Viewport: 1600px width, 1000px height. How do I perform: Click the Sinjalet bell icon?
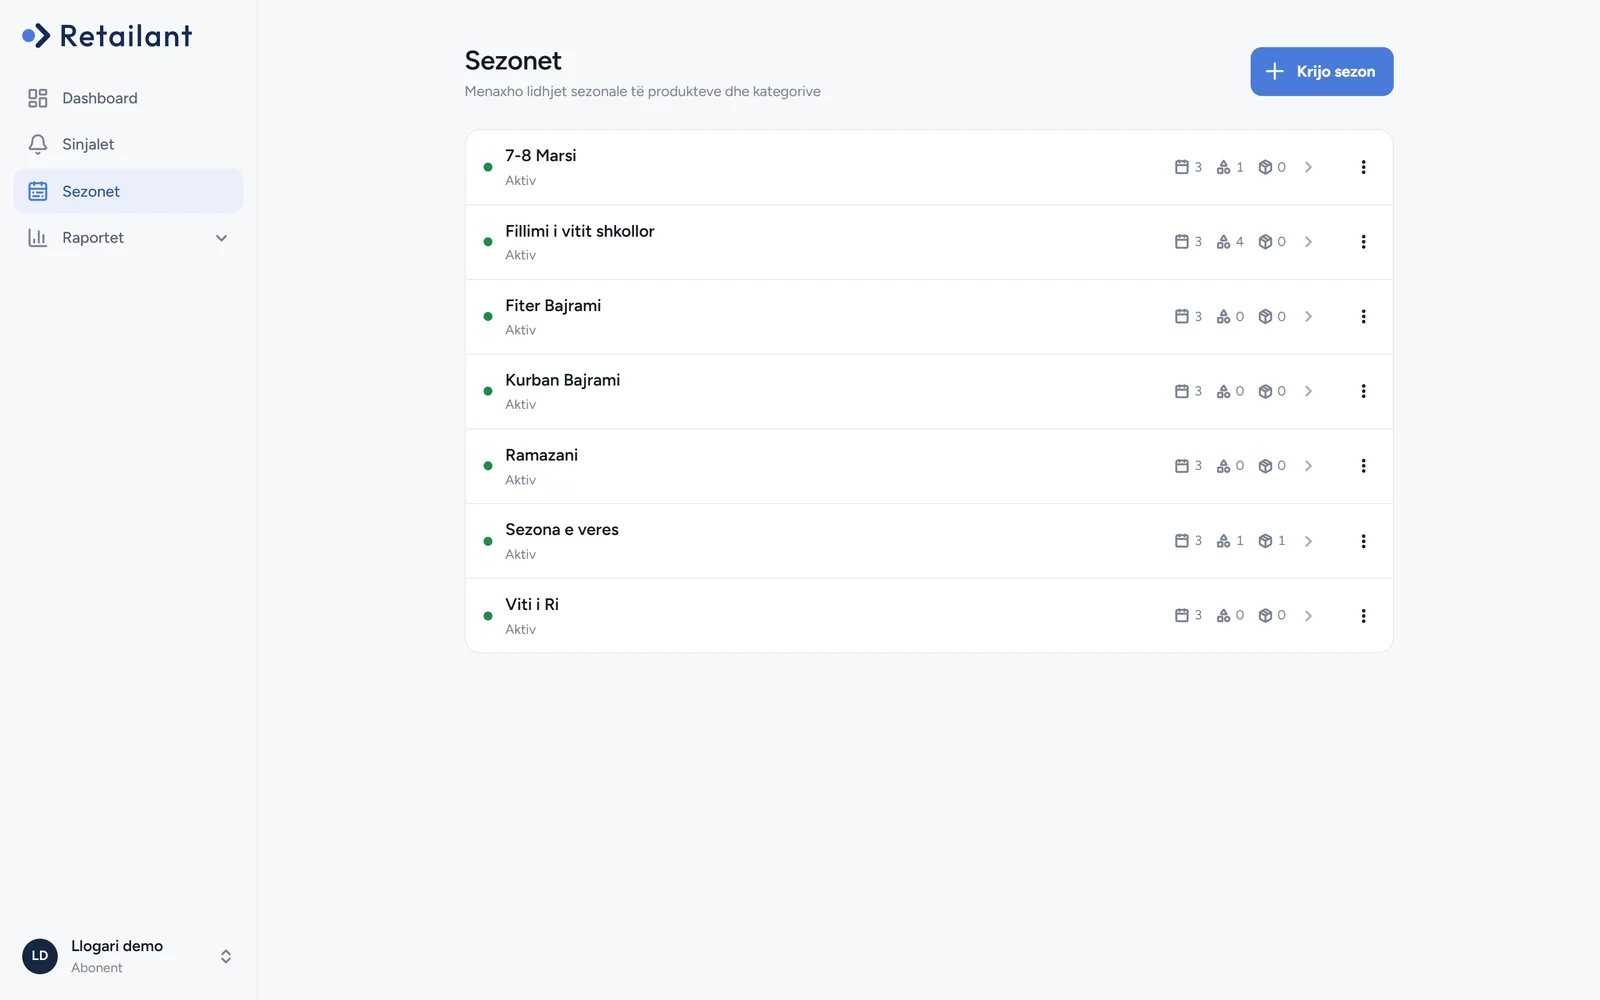point(38,144)
